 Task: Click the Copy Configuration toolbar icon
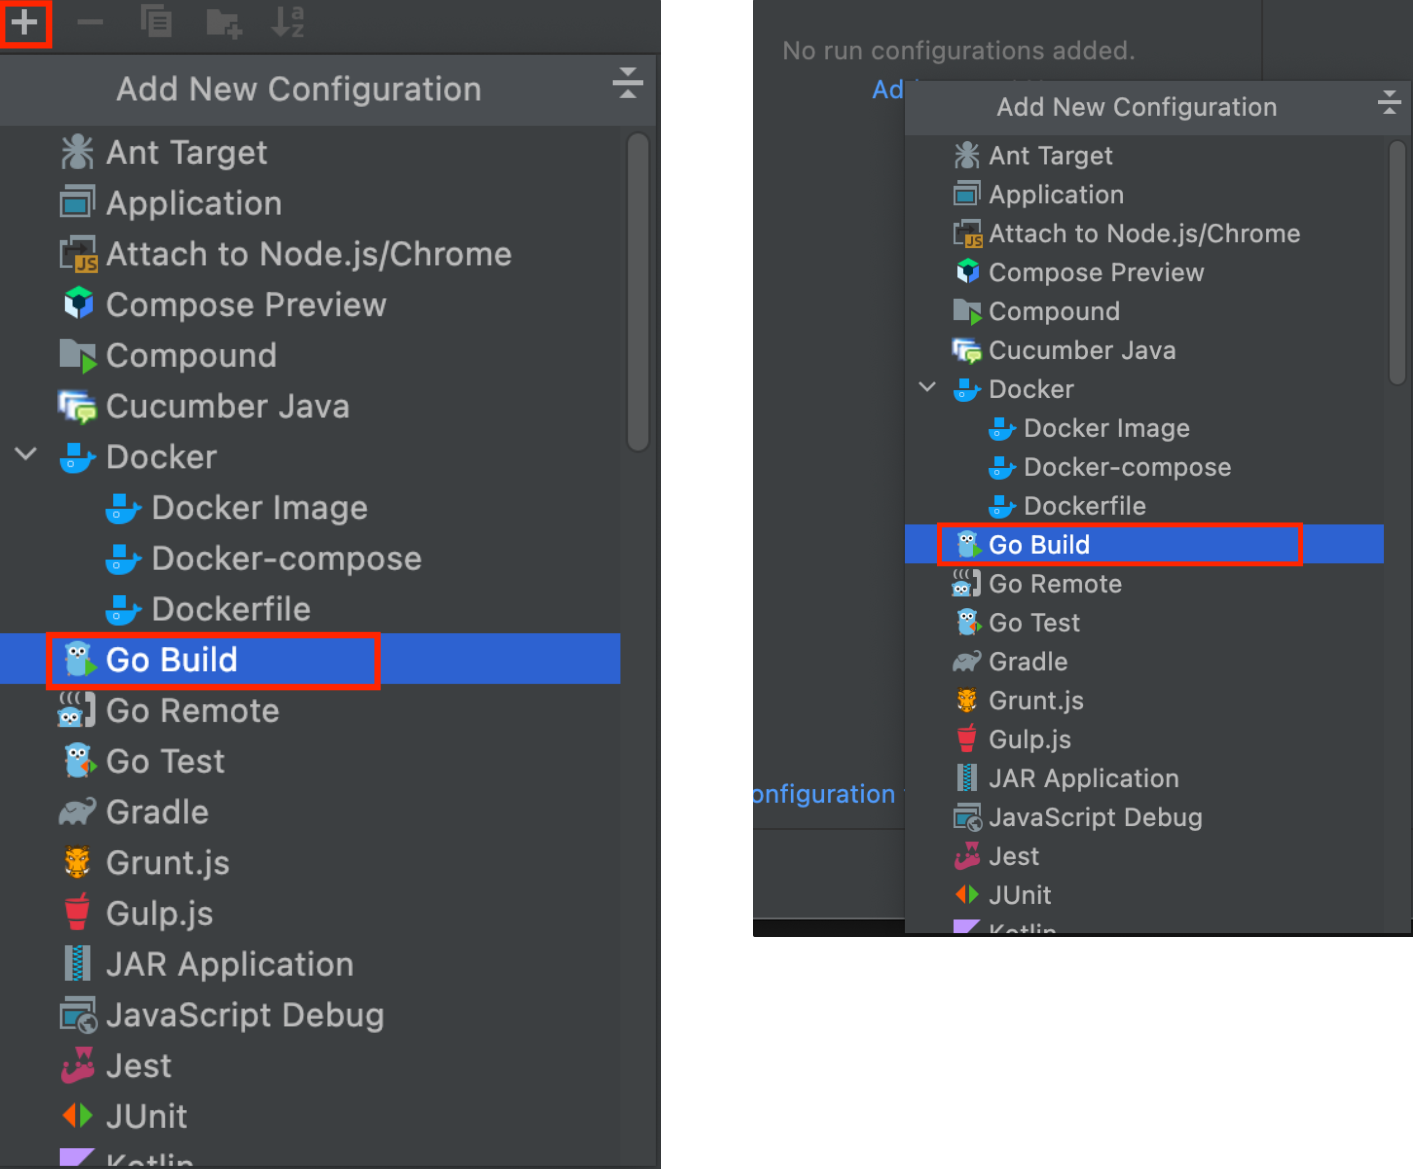[x=156, y=22]
